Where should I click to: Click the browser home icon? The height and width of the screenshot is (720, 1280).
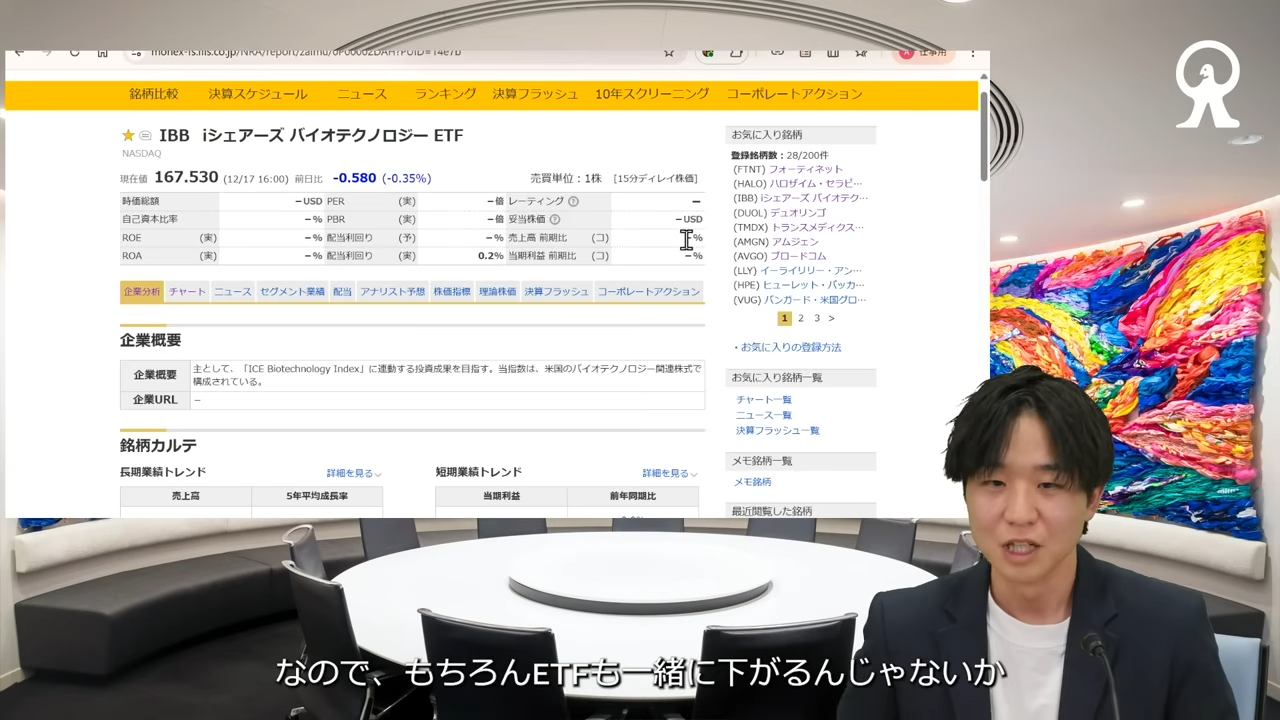tap(102, 53)
